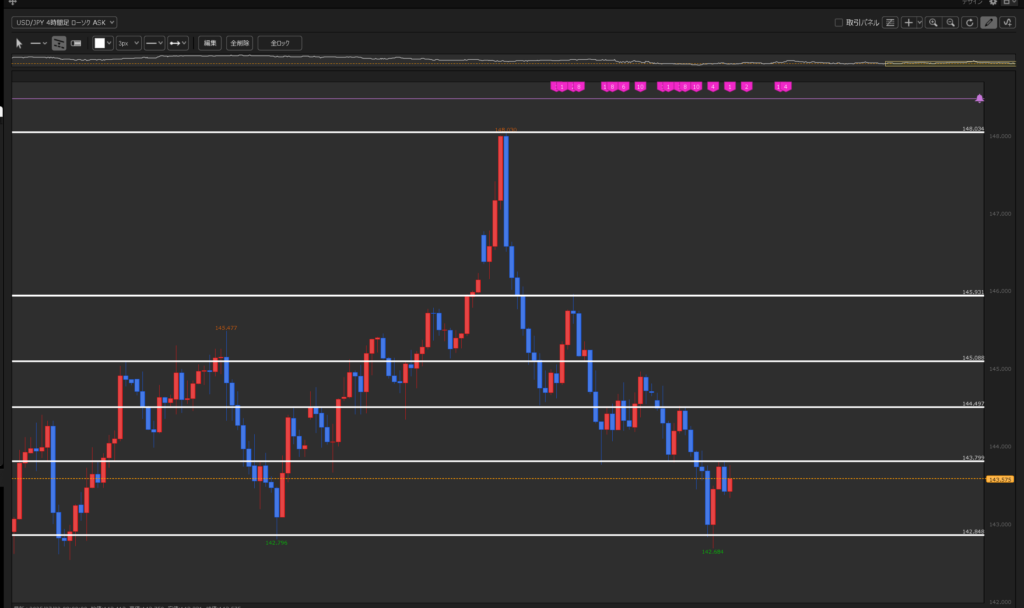Screen dimensions: 1024x608
Task: Open the USD/JPY 4時間足 chart selector
Action: coord(64,22)
